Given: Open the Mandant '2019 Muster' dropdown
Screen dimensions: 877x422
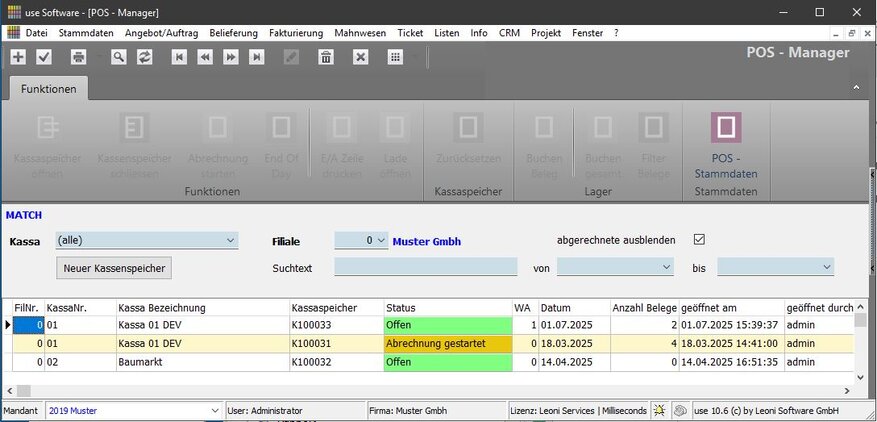Looking at the screenshot, I should point(134,411).
